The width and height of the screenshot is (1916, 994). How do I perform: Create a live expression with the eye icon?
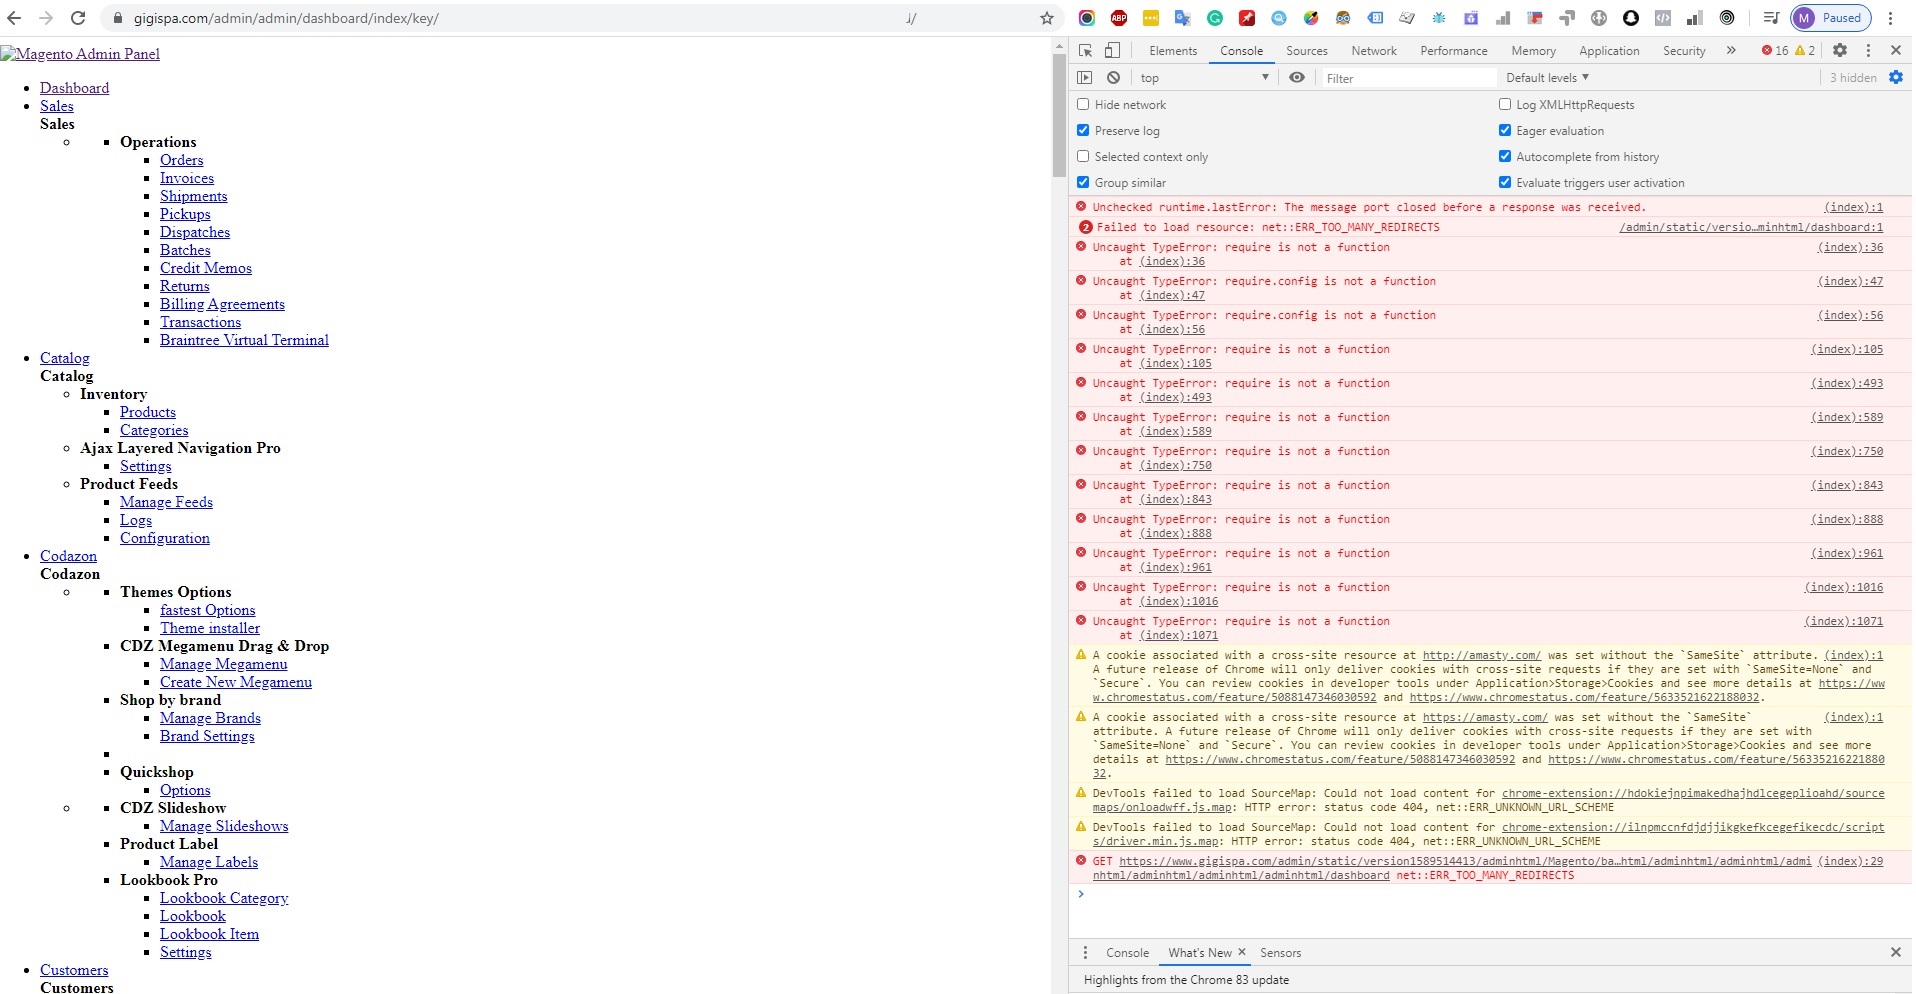point(1297,77)
